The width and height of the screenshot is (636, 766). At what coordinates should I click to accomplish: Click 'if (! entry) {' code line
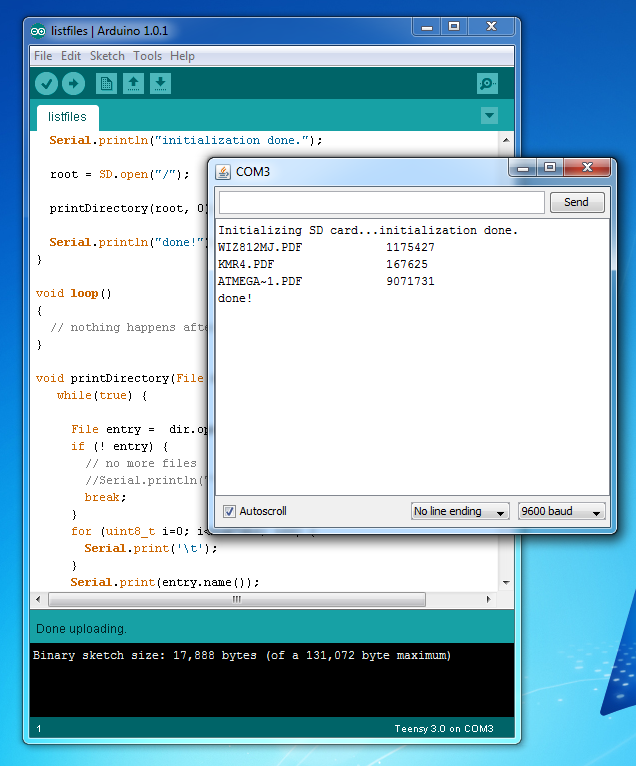[120, 447]
